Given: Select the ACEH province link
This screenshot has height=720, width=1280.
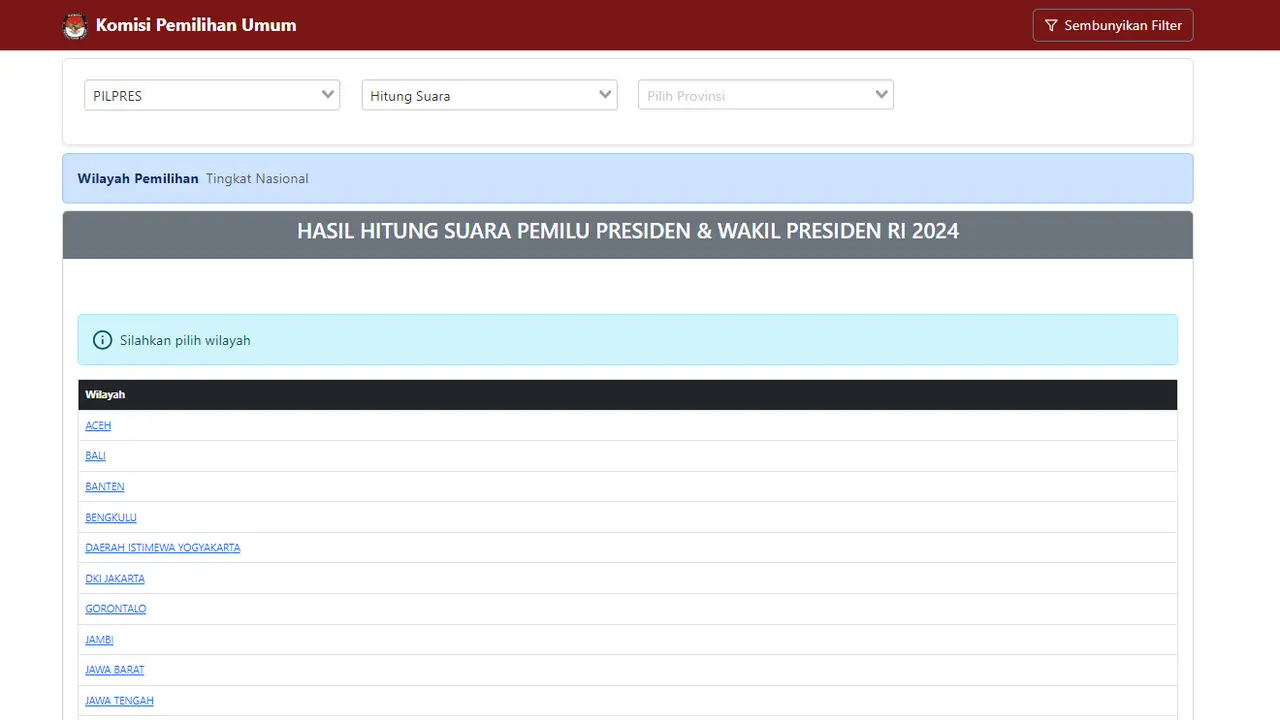Looking at the screenshot, I should pyautogui.click(x=97, y=425).
